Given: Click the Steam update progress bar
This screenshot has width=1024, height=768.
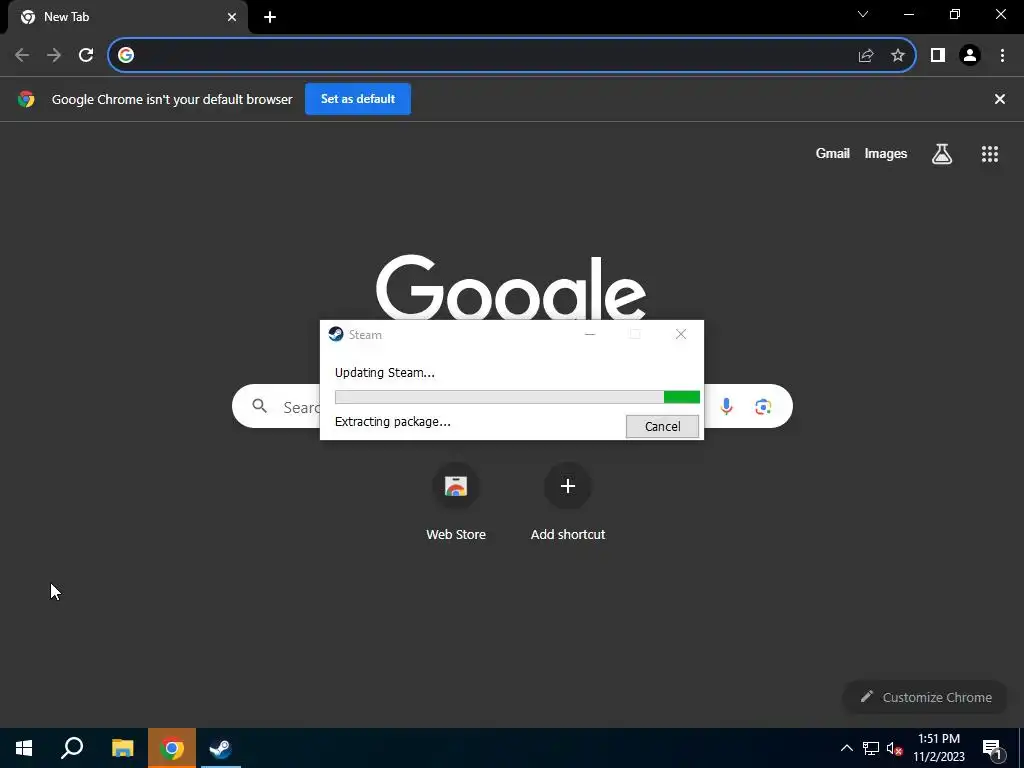Looking at the screenshot, I should 517,397.
